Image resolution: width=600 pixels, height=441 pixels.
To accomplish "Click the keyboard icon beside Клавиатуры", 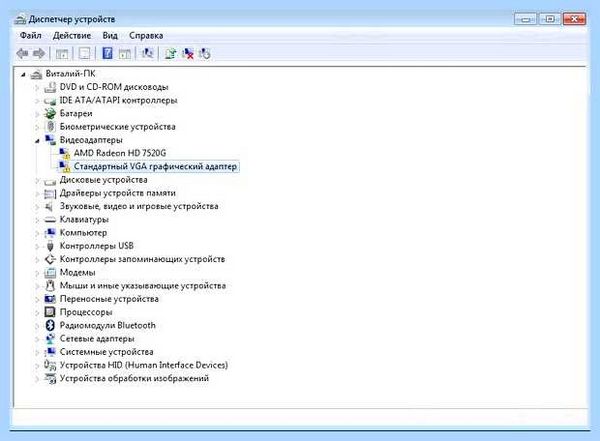I will (x=50, y=220).
